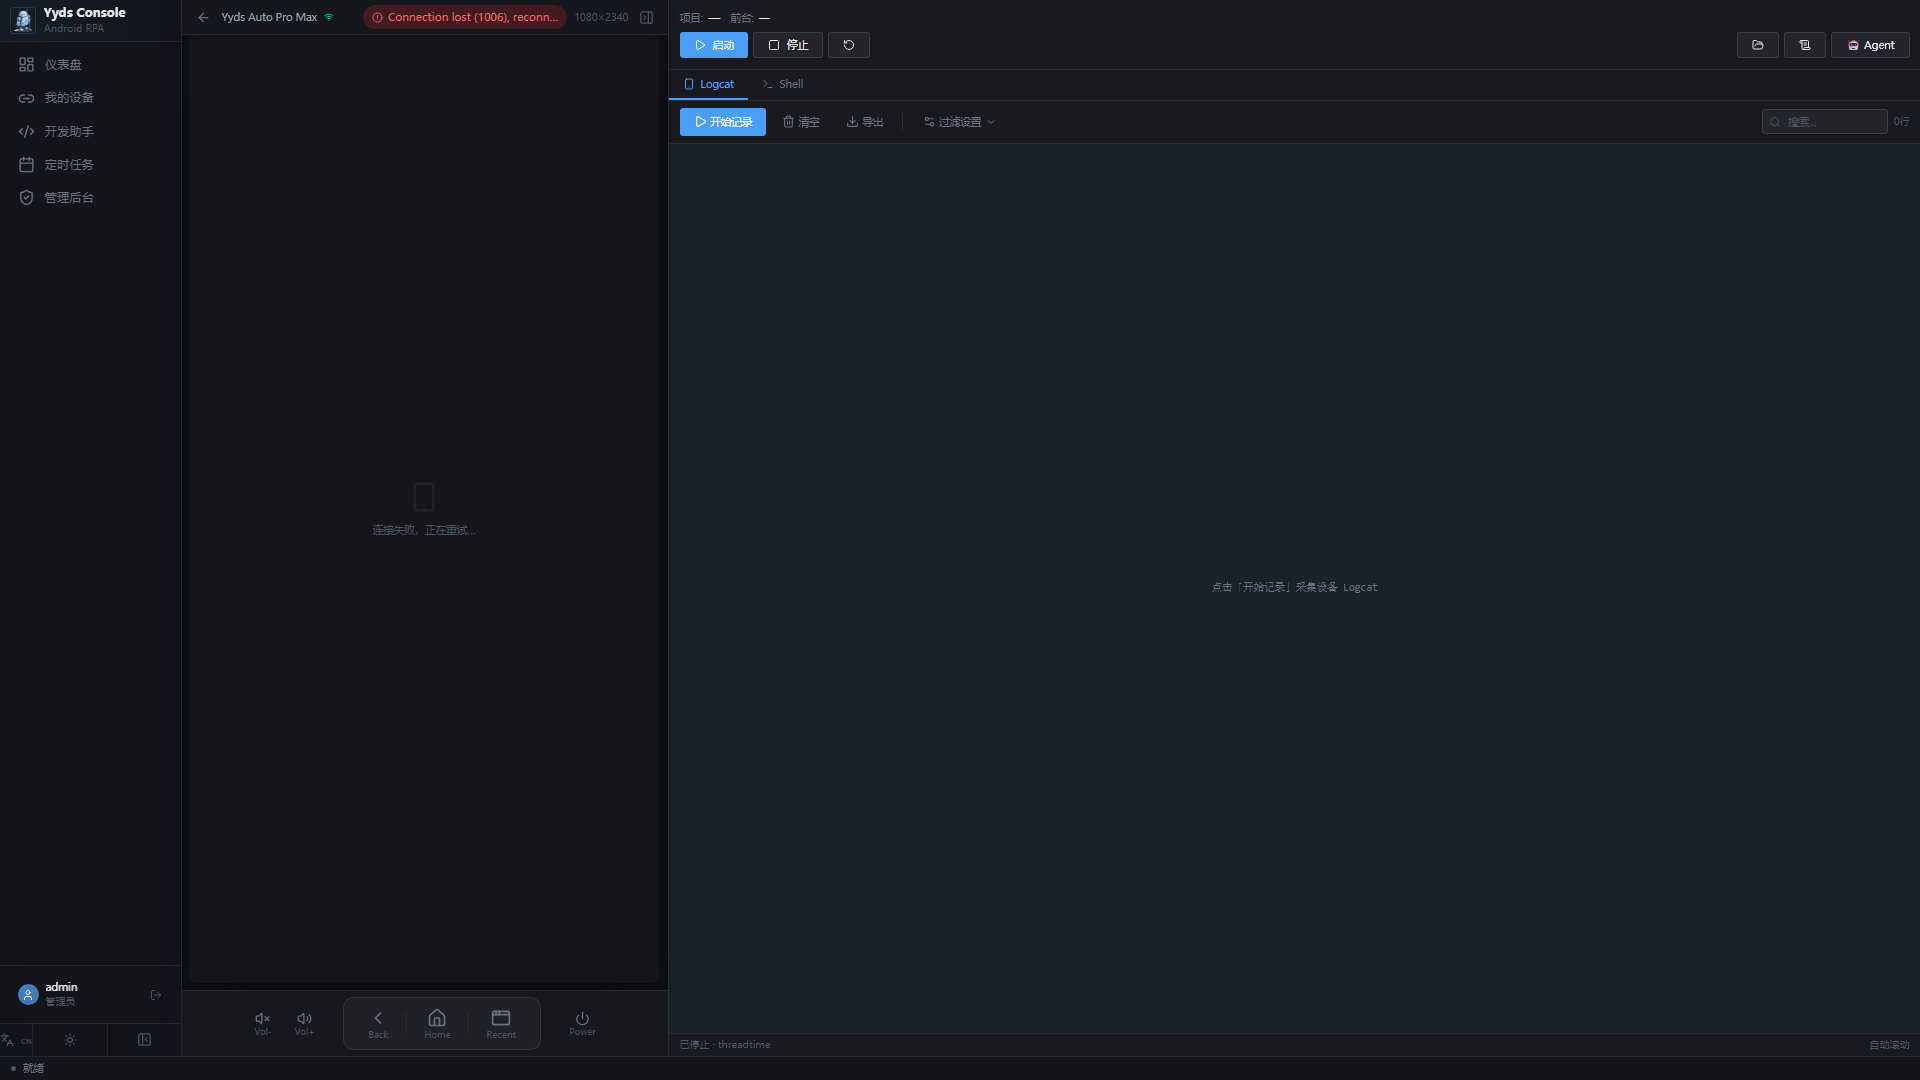Viewport: 1920px width, 1080px height.
Task: Collapse the sidebar with the panel icon
Action: [145, 1040]
